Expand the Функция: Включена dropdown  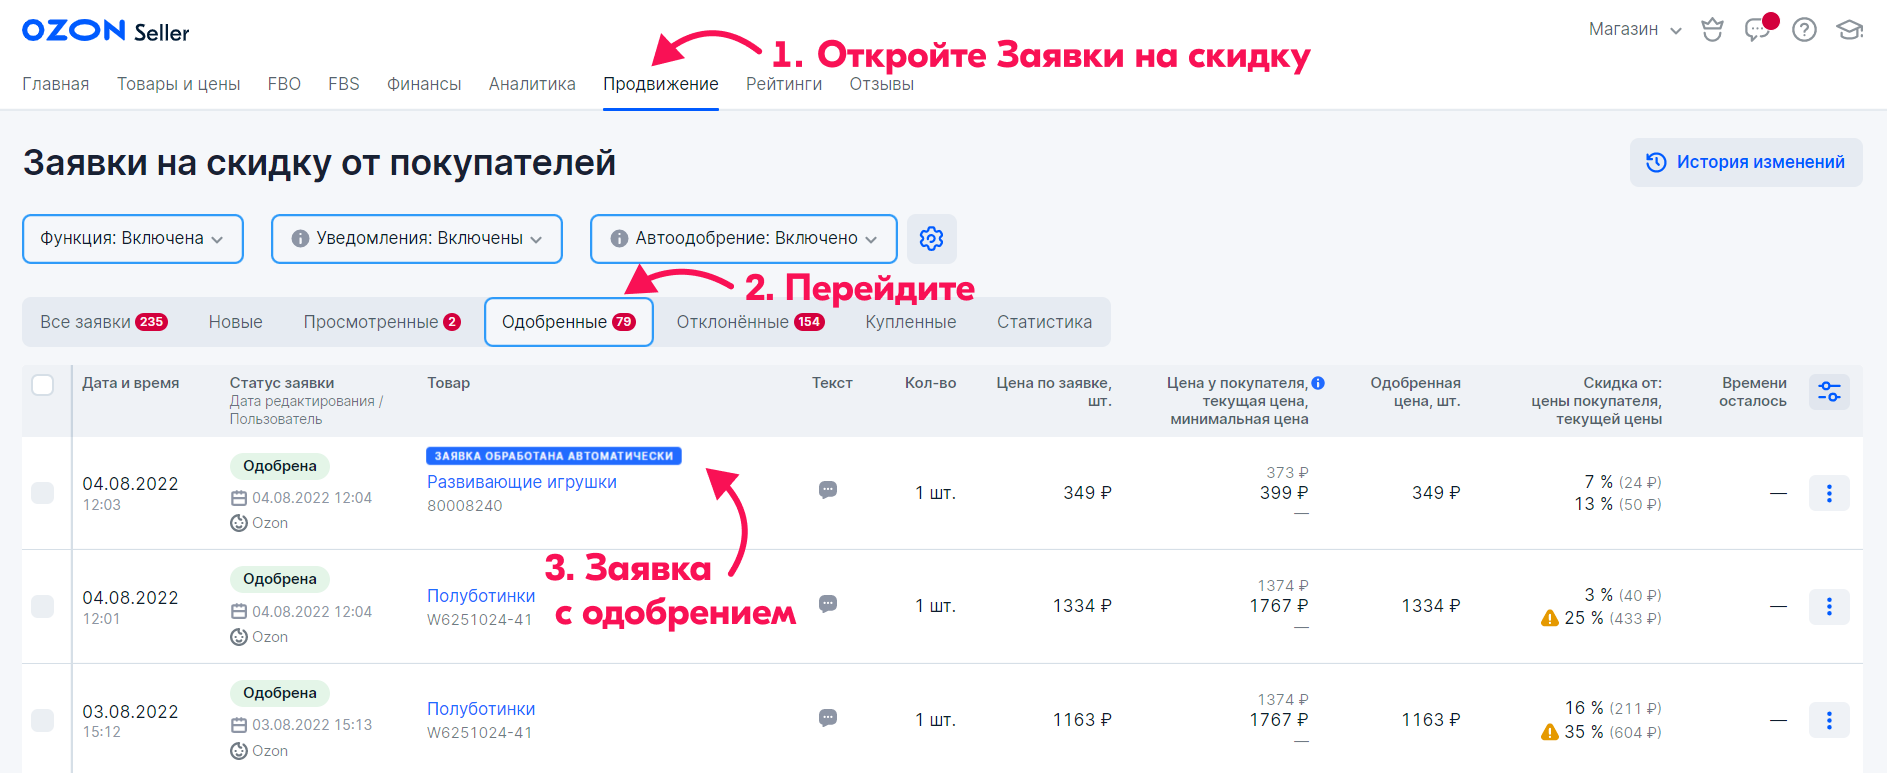pos(132,239)
